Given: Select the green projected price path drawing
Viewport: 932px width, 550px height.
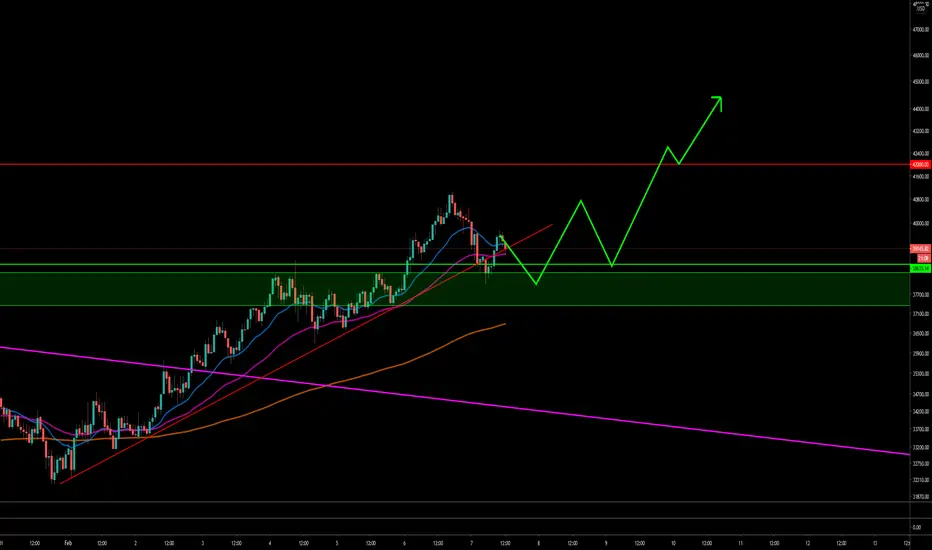Looking at the screenshot, I should point(639,204).
